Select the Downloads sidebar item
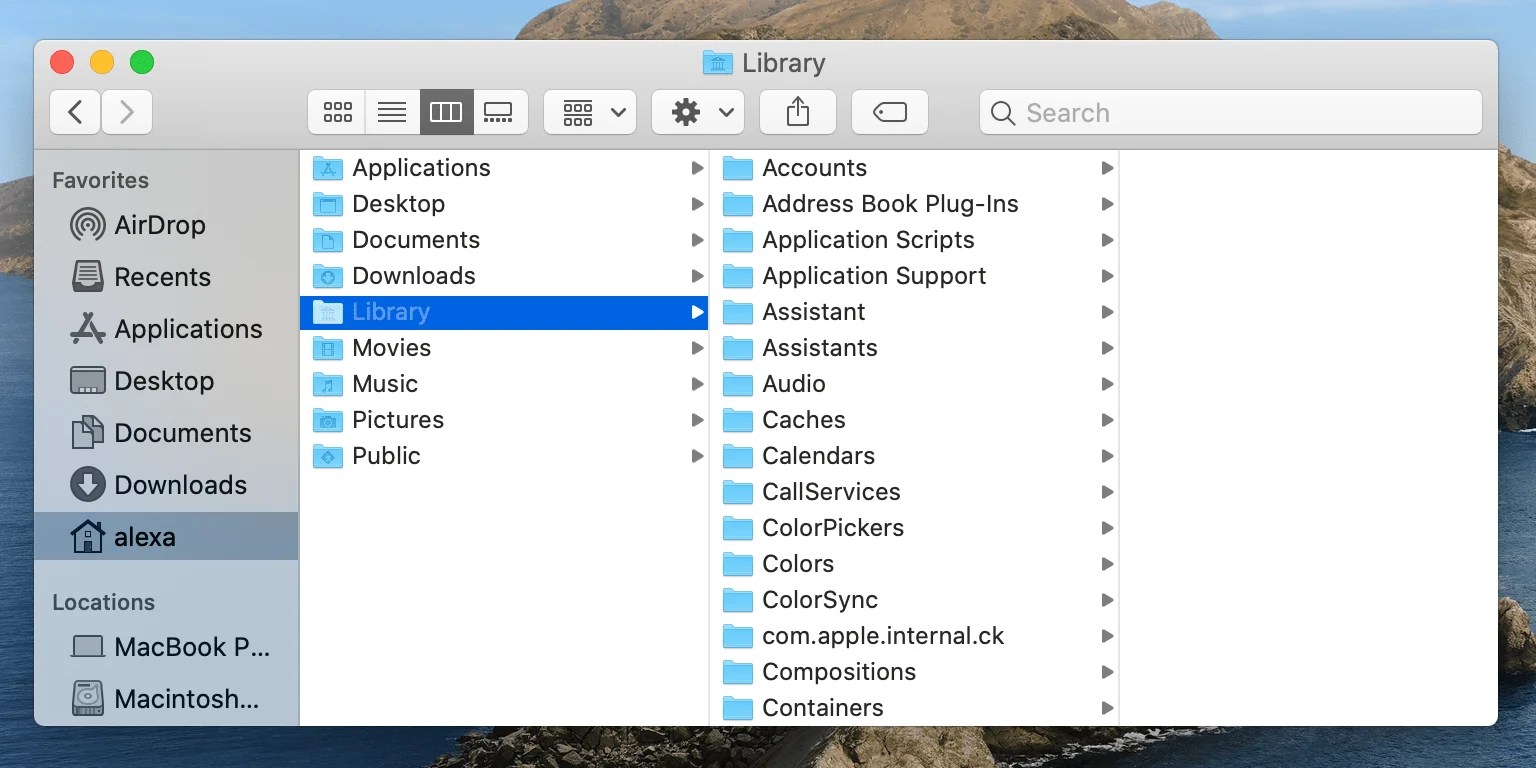This screenshot has height=768, width=1536. point(181,485)
